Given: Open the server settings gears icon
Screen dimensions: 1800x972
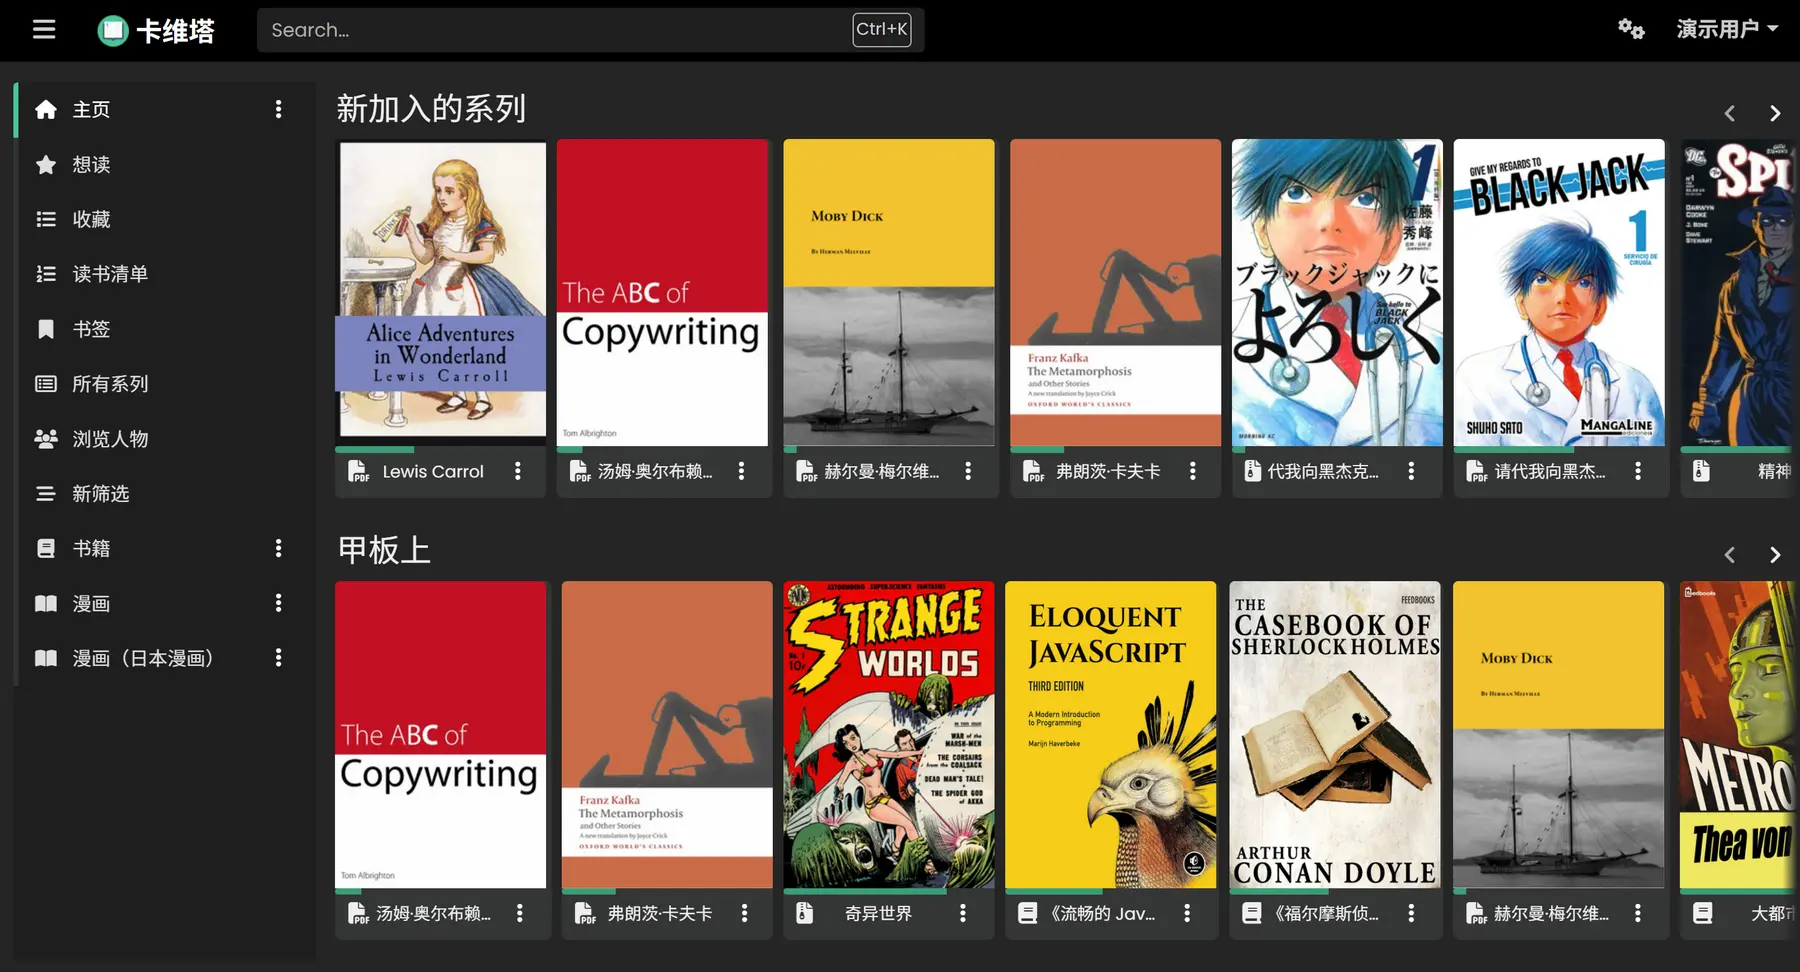Looking at the screenshot, I should (1631, 29).
